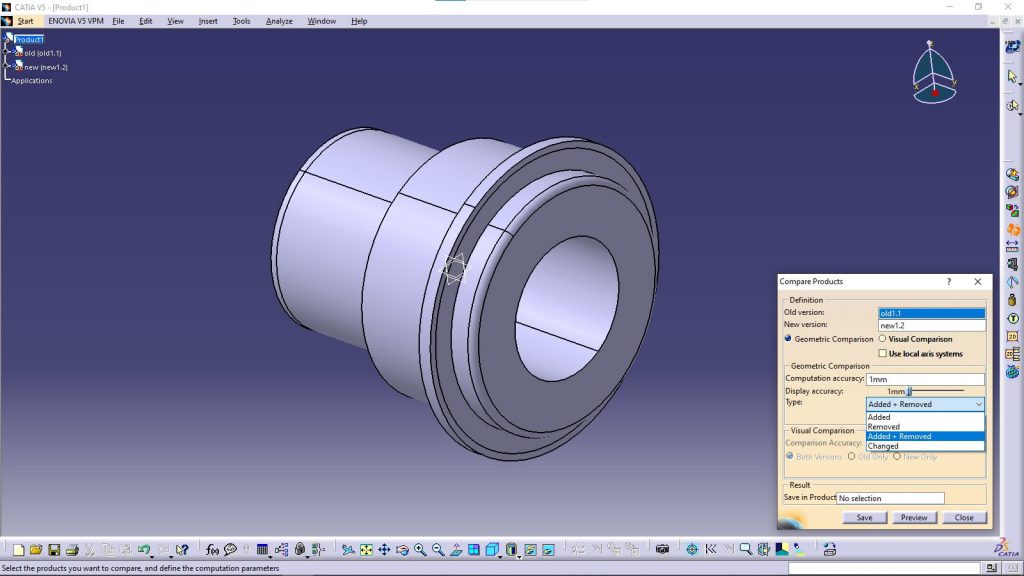Click the dialog help question mark
The height and width of the screenshot is (576, 1024).
click(949, 281)
